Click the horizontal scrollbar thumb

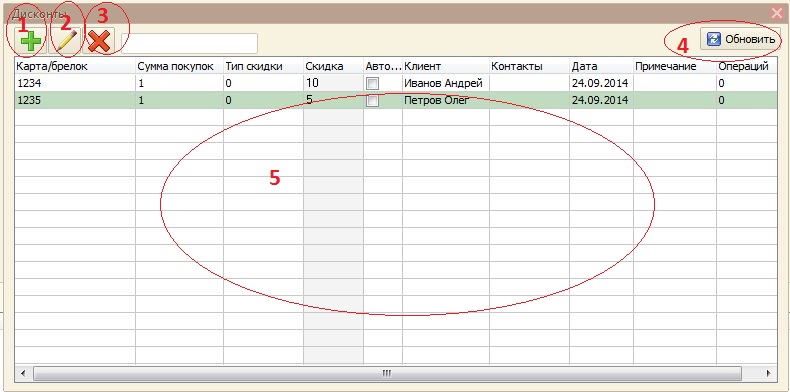(387, 373)
